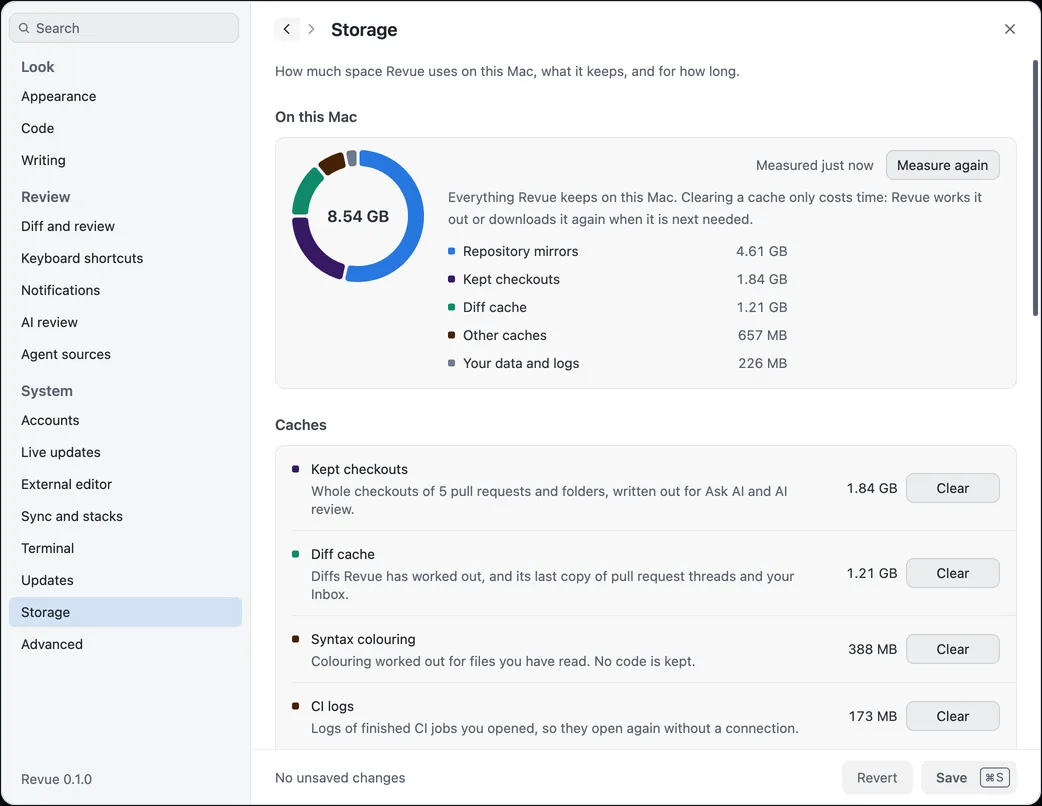This screenshot has height=806, width=1042.
Task: Open the AI review page
Action: (x=126, y=322)
